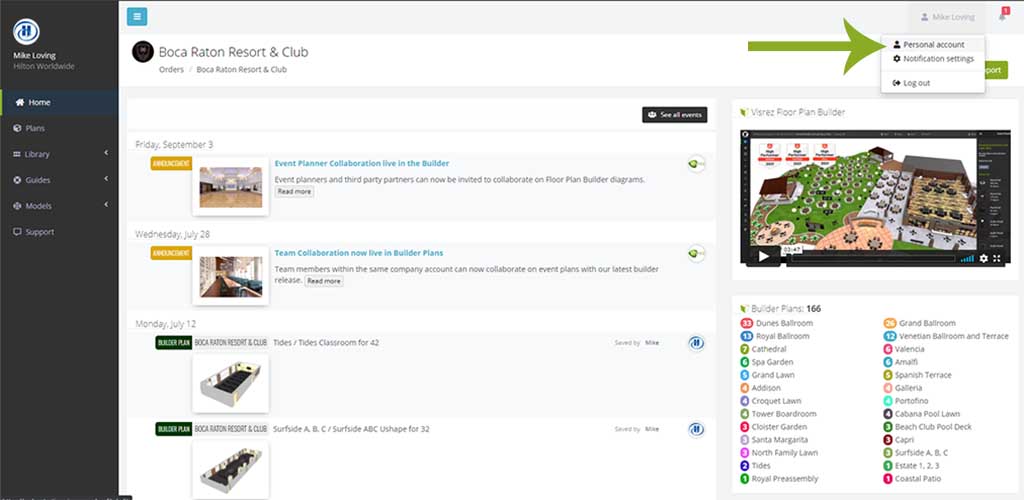This screenshot has height=500, width=1024.
Task: Select Cathedral in builder plans list
Action: [x=769, y=349]
